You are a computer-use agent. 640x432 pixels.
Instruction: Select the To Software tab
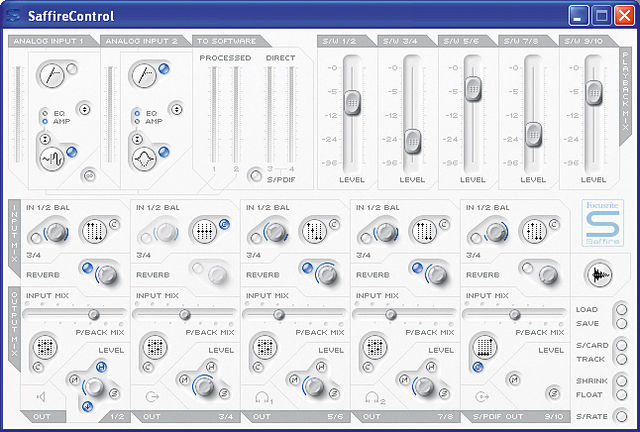click(230, 41)
